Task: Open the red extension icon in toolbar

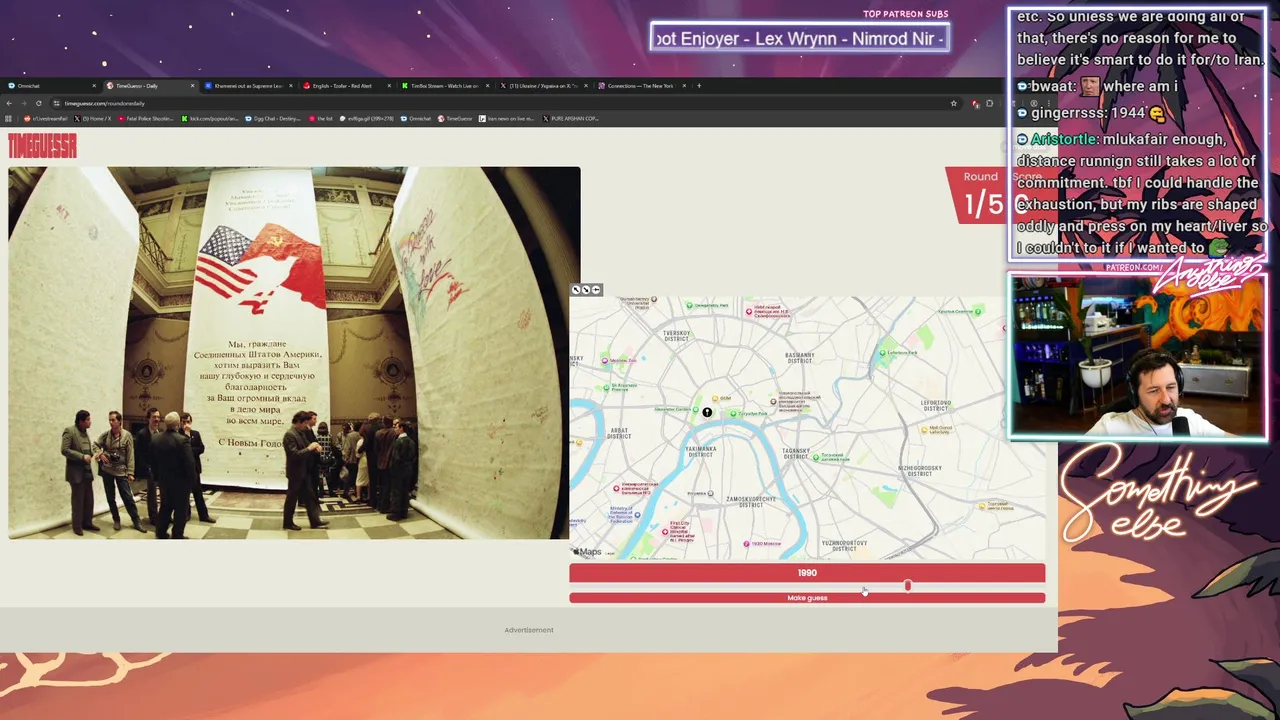Action: click(x=976, y=103)
